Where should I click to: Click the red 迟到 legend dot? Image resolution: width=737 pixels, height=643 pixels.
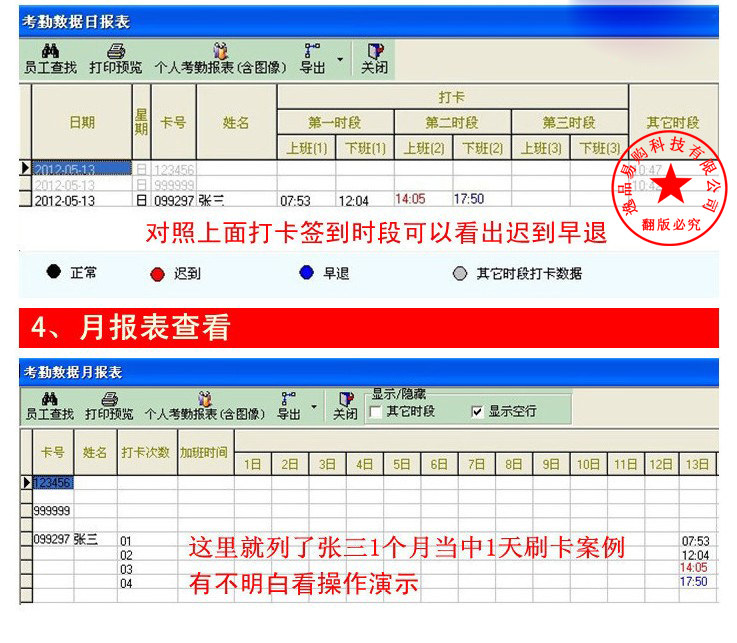click(x=157, y=274)
